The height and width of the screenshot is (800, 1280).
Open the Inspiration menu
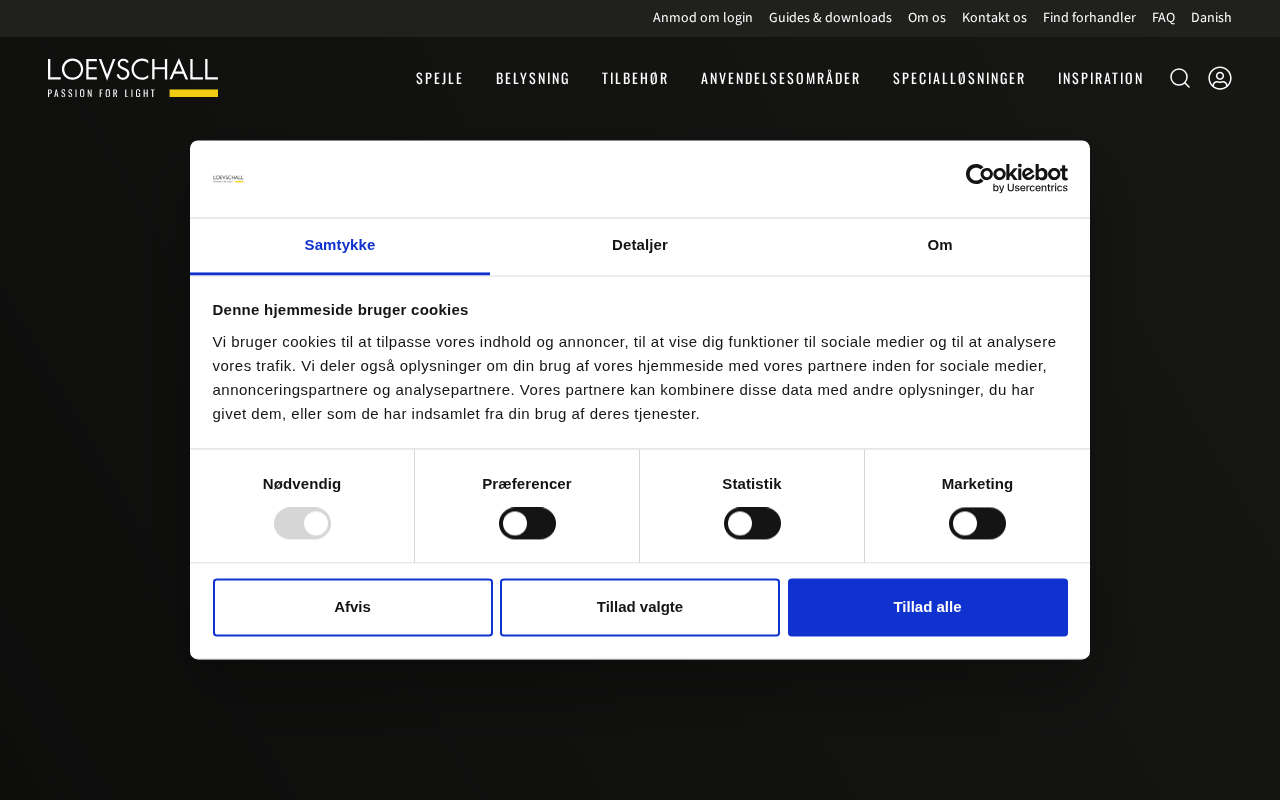tap(1101, 78)
